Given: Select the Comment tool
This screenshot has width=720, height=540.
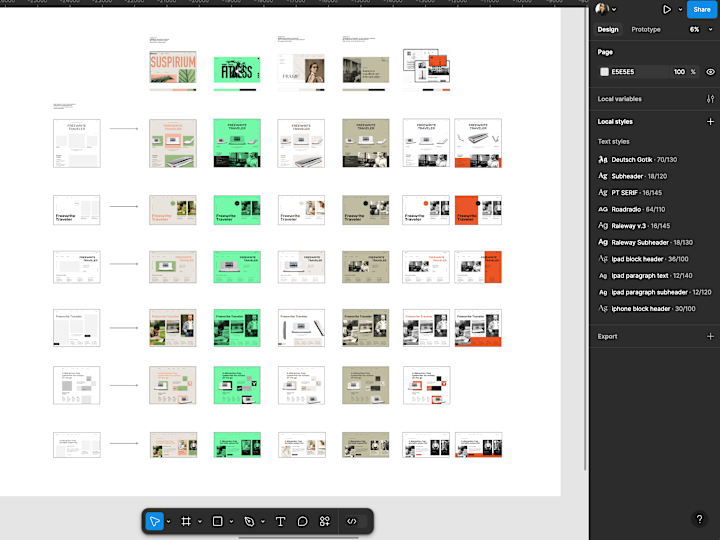Looking at the screenshot, I should (302, 521).
